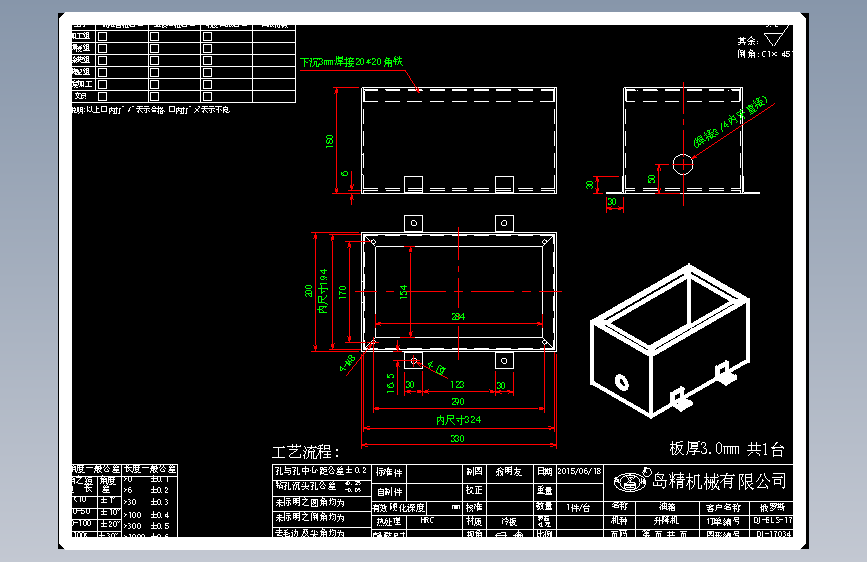Tick the middle checkbox in the 后加工 row
Screen dimensions: 867x562
(x=155, y=84)
